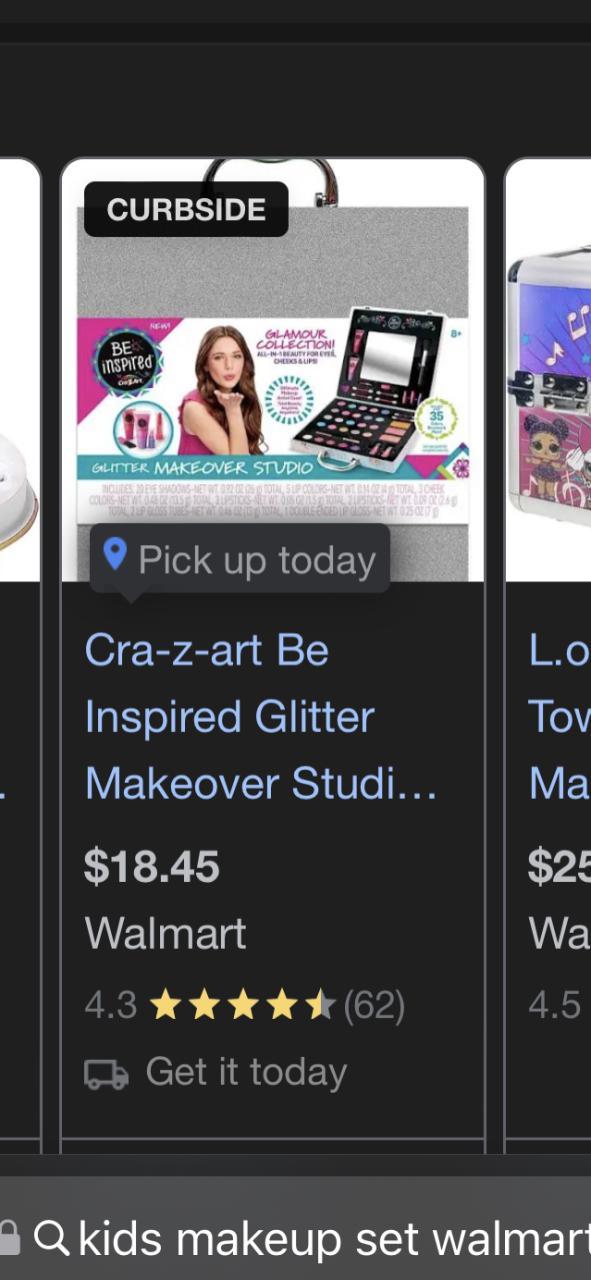This screenshot has height=1280, width=591.
Task: Tap the blue location pin icon
Action: [115, 555]
